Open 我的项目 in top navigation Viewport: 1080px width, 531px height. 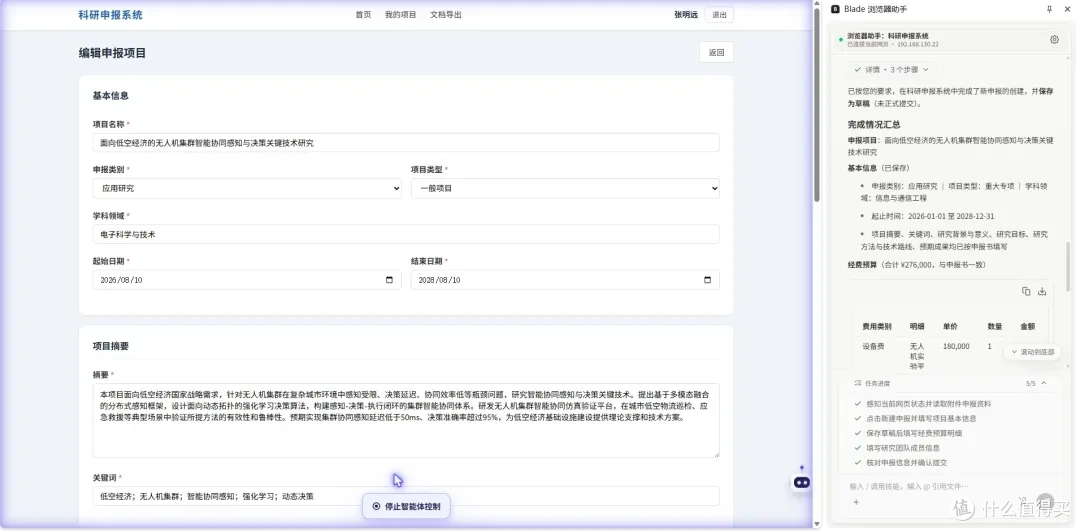tap(400, 14)
